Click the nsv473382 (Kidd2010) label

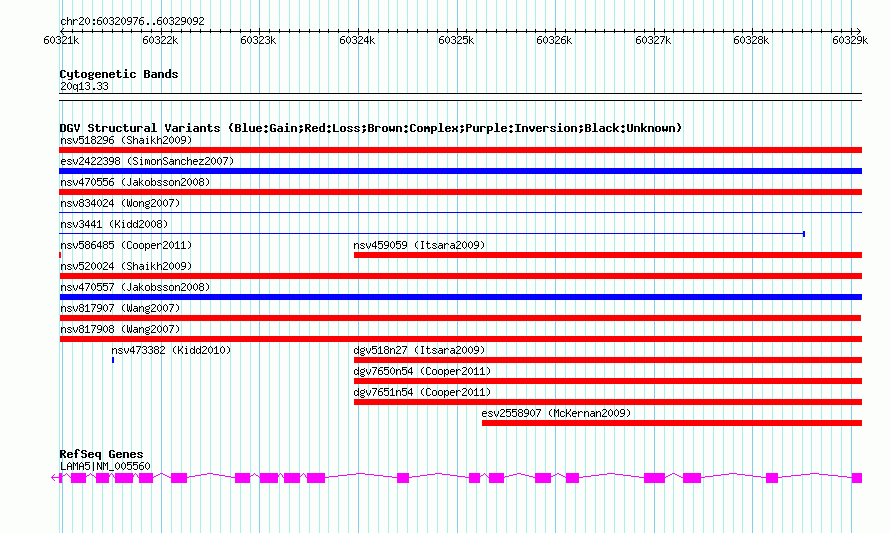click(171, 350)
